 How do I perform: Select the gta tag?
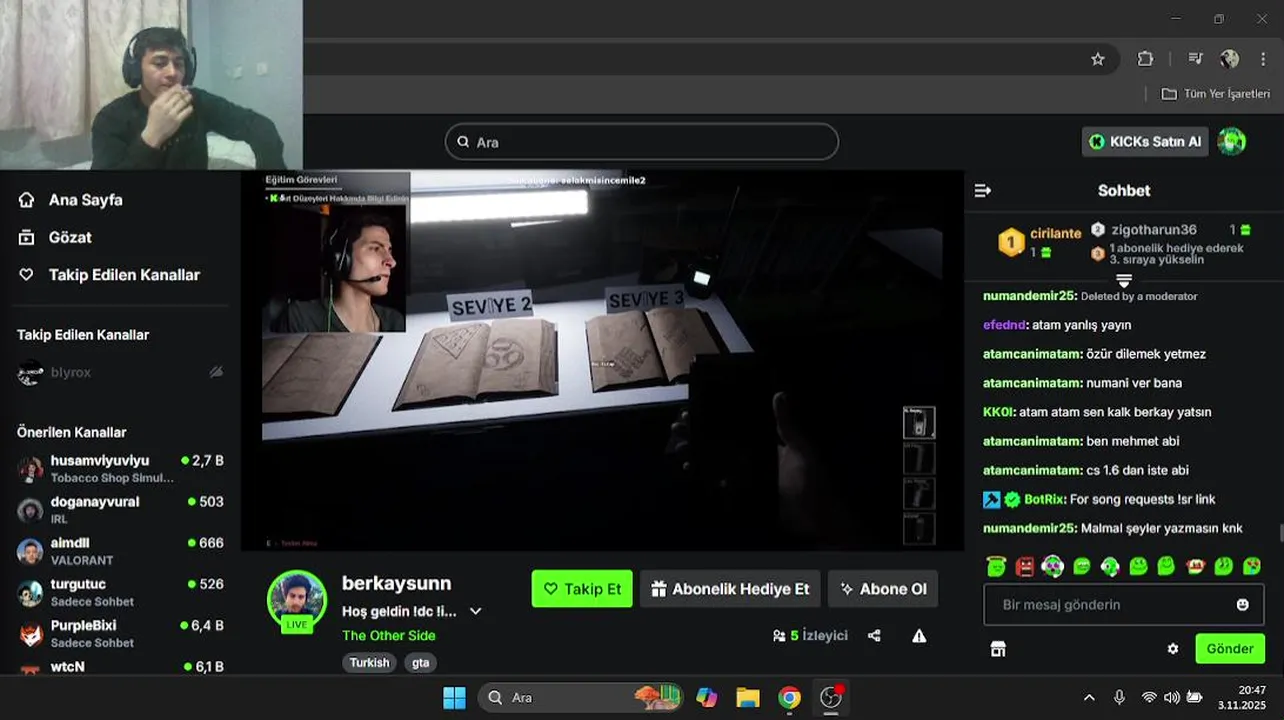420,662
